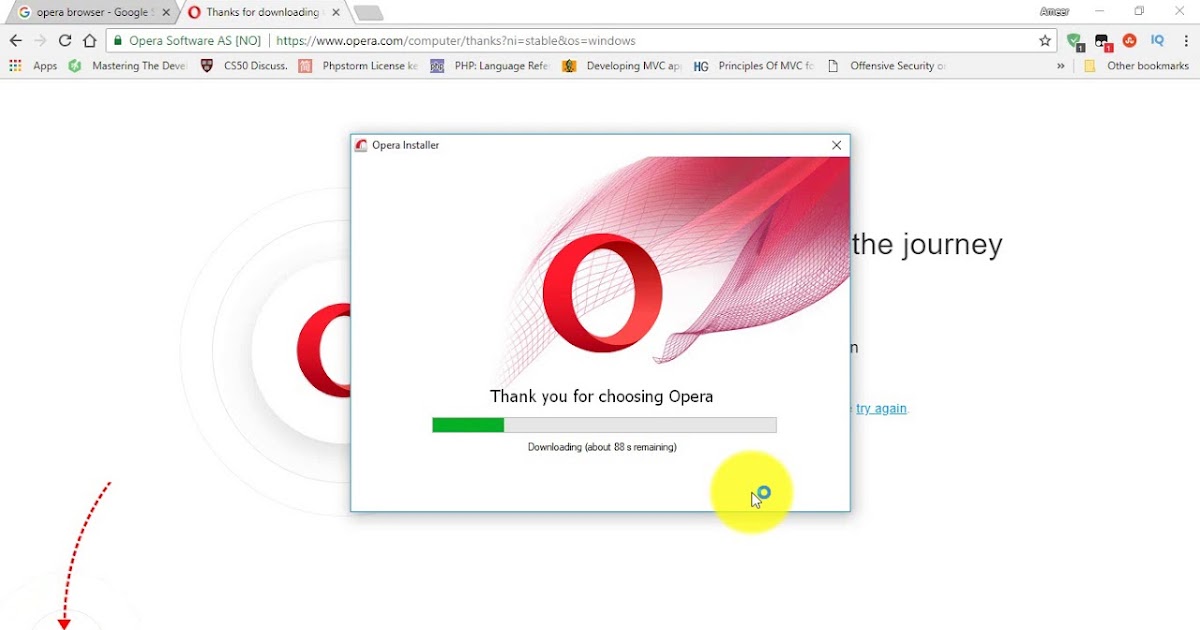The image size is (1200, 630).
Task: Open the IQ extension icon
Action: coord(1157,41)
